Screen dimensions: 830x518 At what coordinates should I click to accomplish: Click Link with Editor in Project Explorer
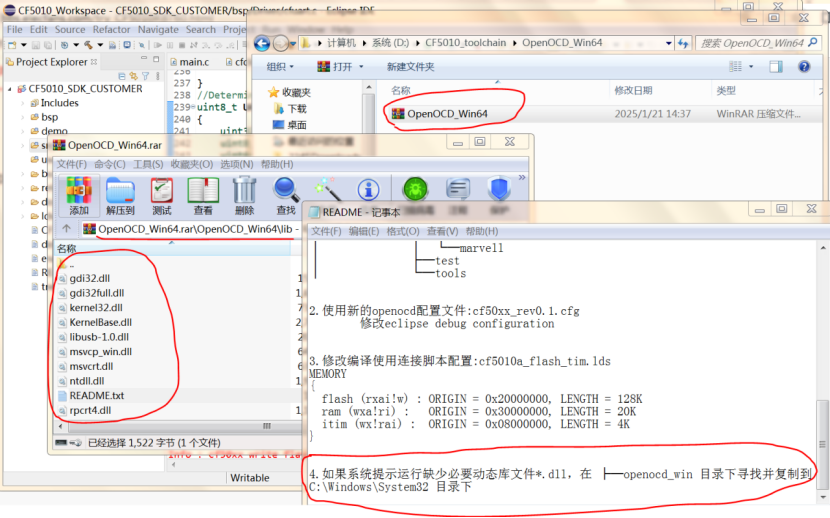tap(133, 76)
